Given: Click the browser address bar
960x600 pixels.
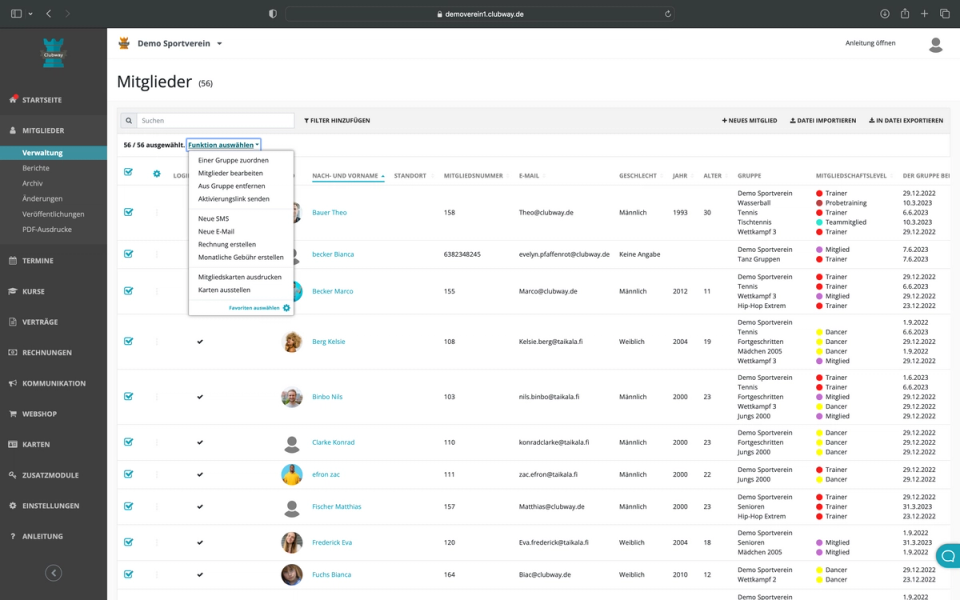Looking at the screenshot, I should pos(480,14).
